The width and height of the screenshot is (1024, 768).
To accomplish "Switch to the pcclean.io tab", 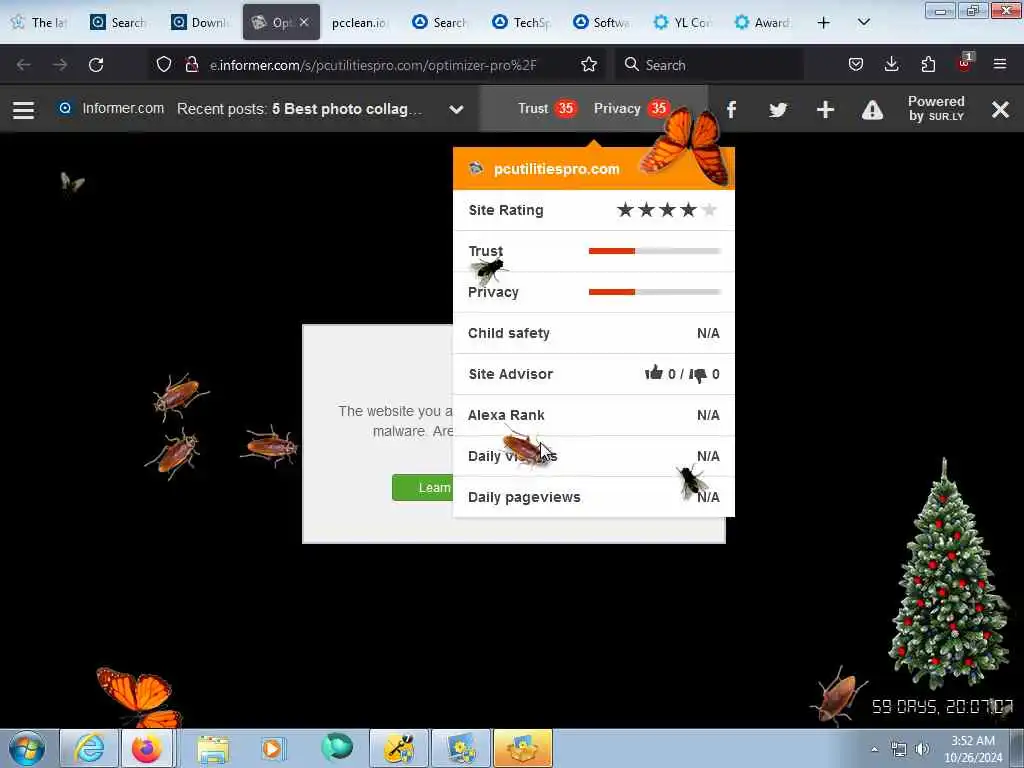I will click(360, 23).
